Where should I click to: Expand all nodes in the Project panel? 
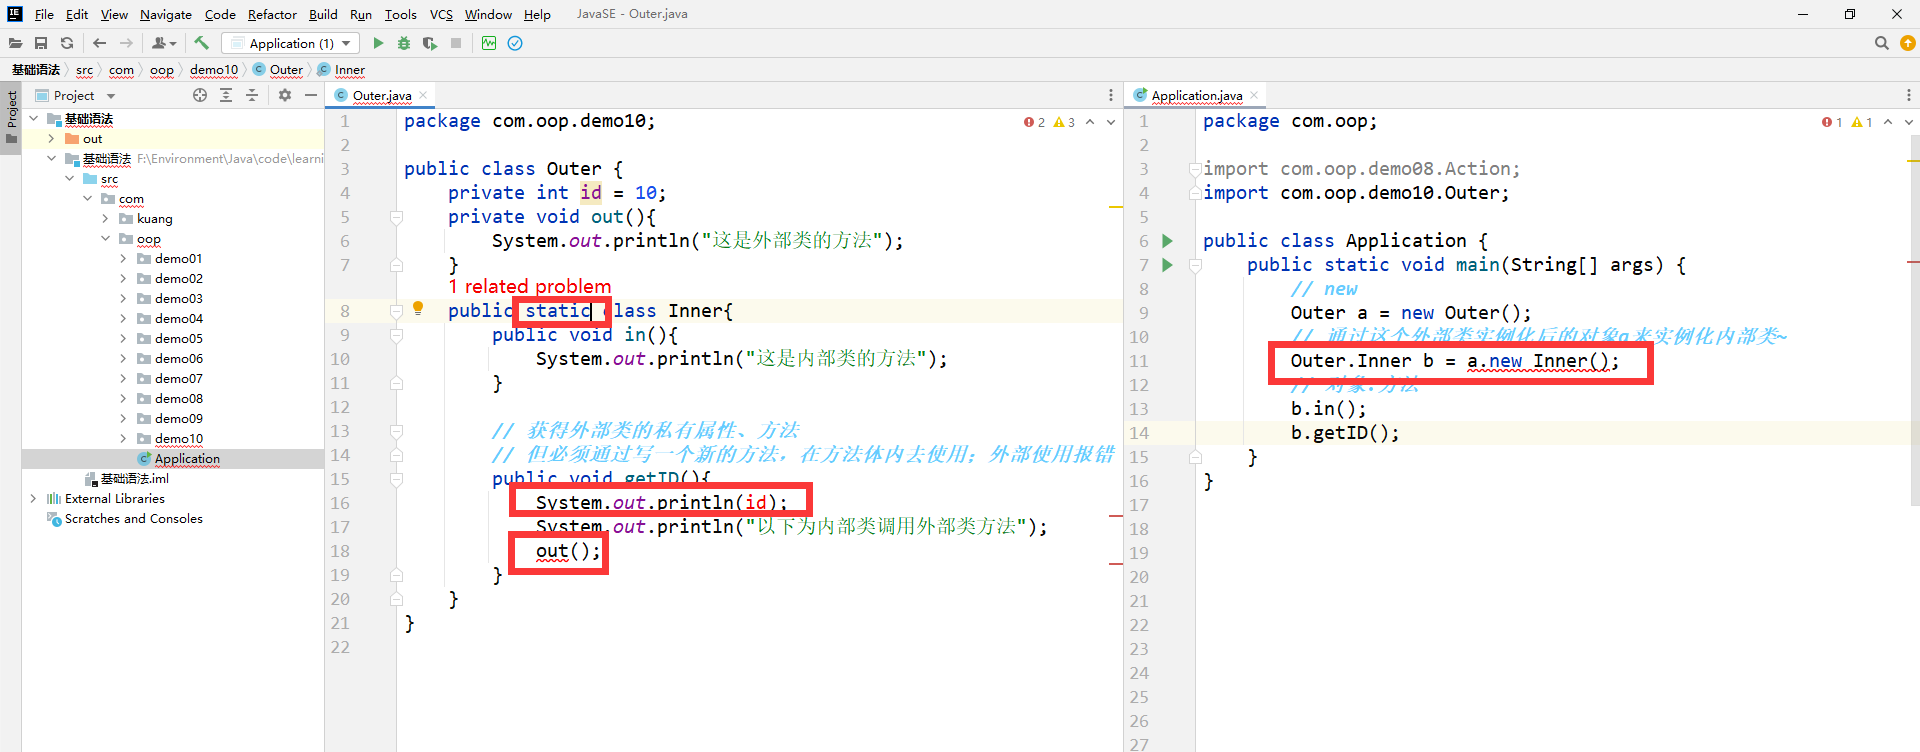226,95
